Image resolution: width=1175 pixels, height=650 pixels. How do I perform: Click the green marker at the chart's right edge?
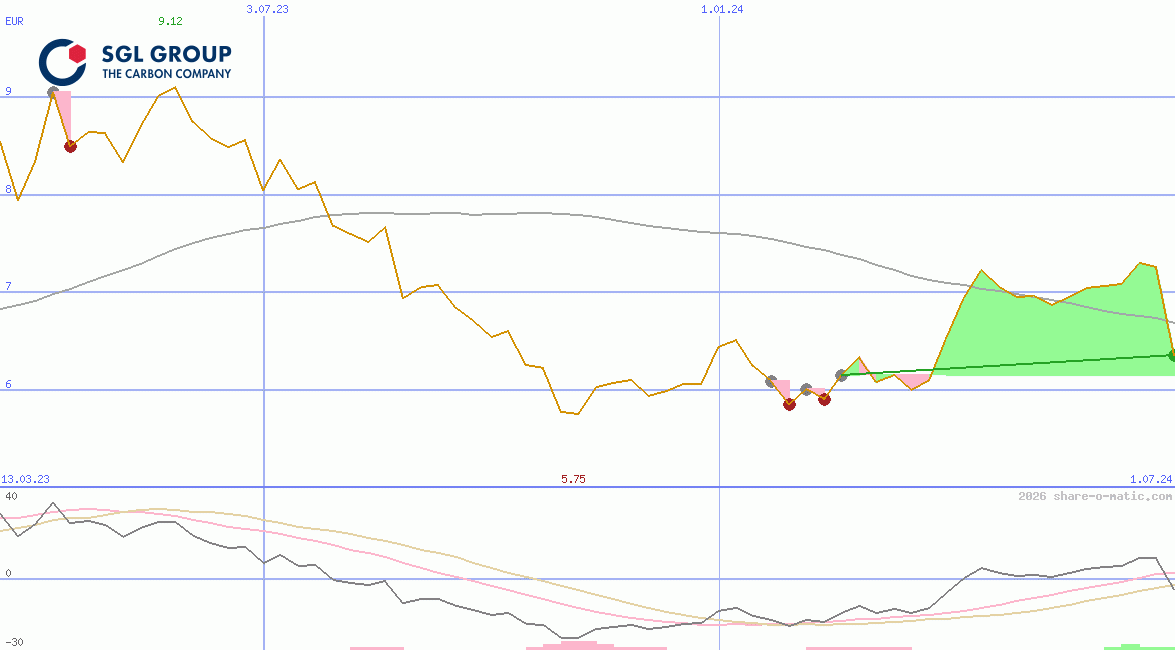(1172, 355)
